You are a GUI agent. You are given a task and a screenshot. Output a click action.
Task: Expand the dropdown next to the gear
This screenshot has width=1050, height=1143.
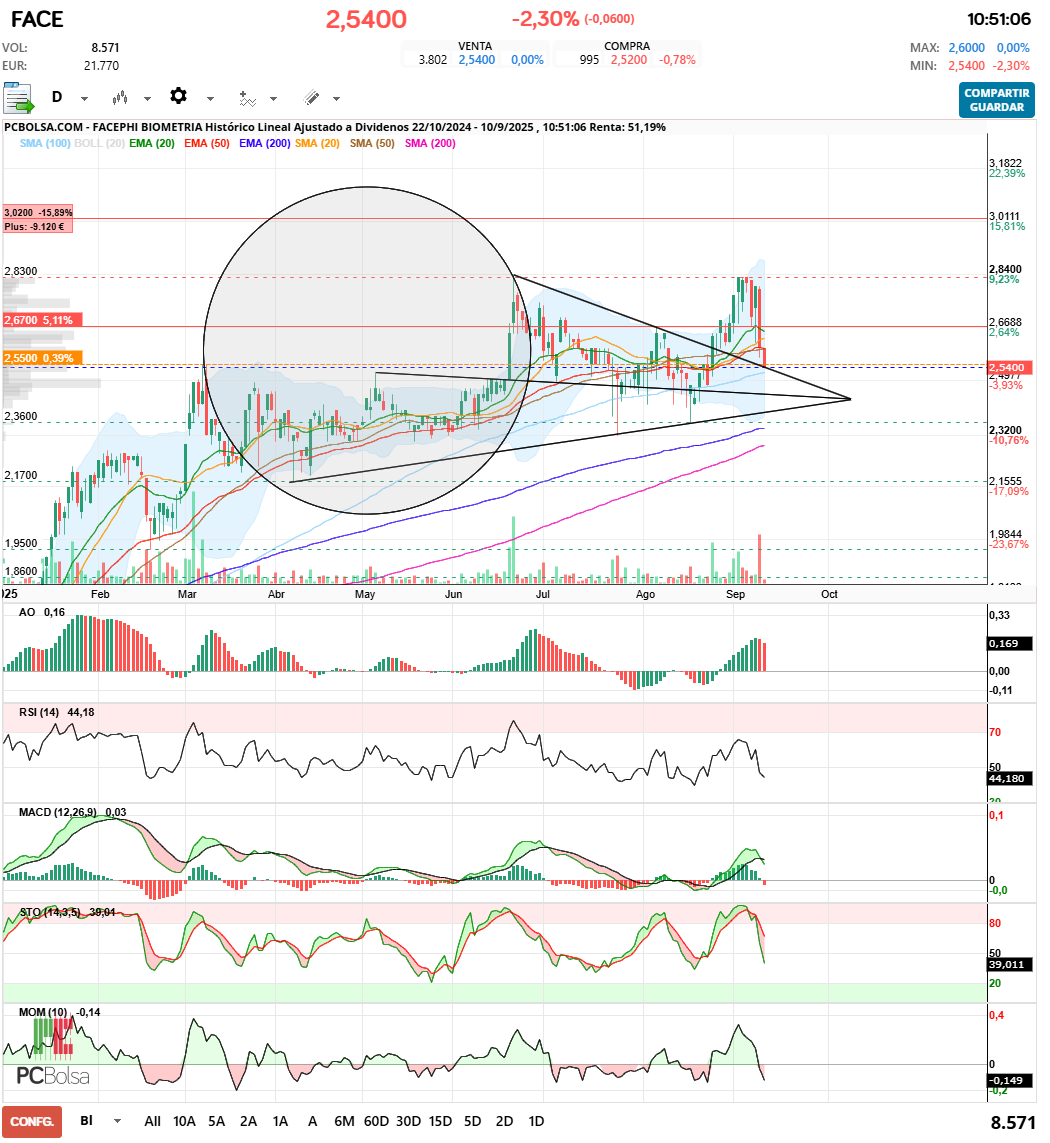[x=210, y=98]
